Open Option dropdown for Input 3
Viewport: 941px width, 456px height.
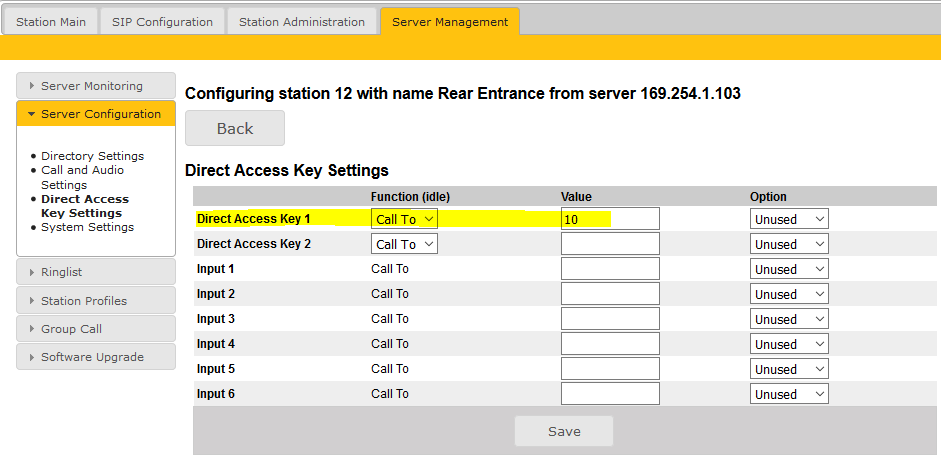(788, 319)
